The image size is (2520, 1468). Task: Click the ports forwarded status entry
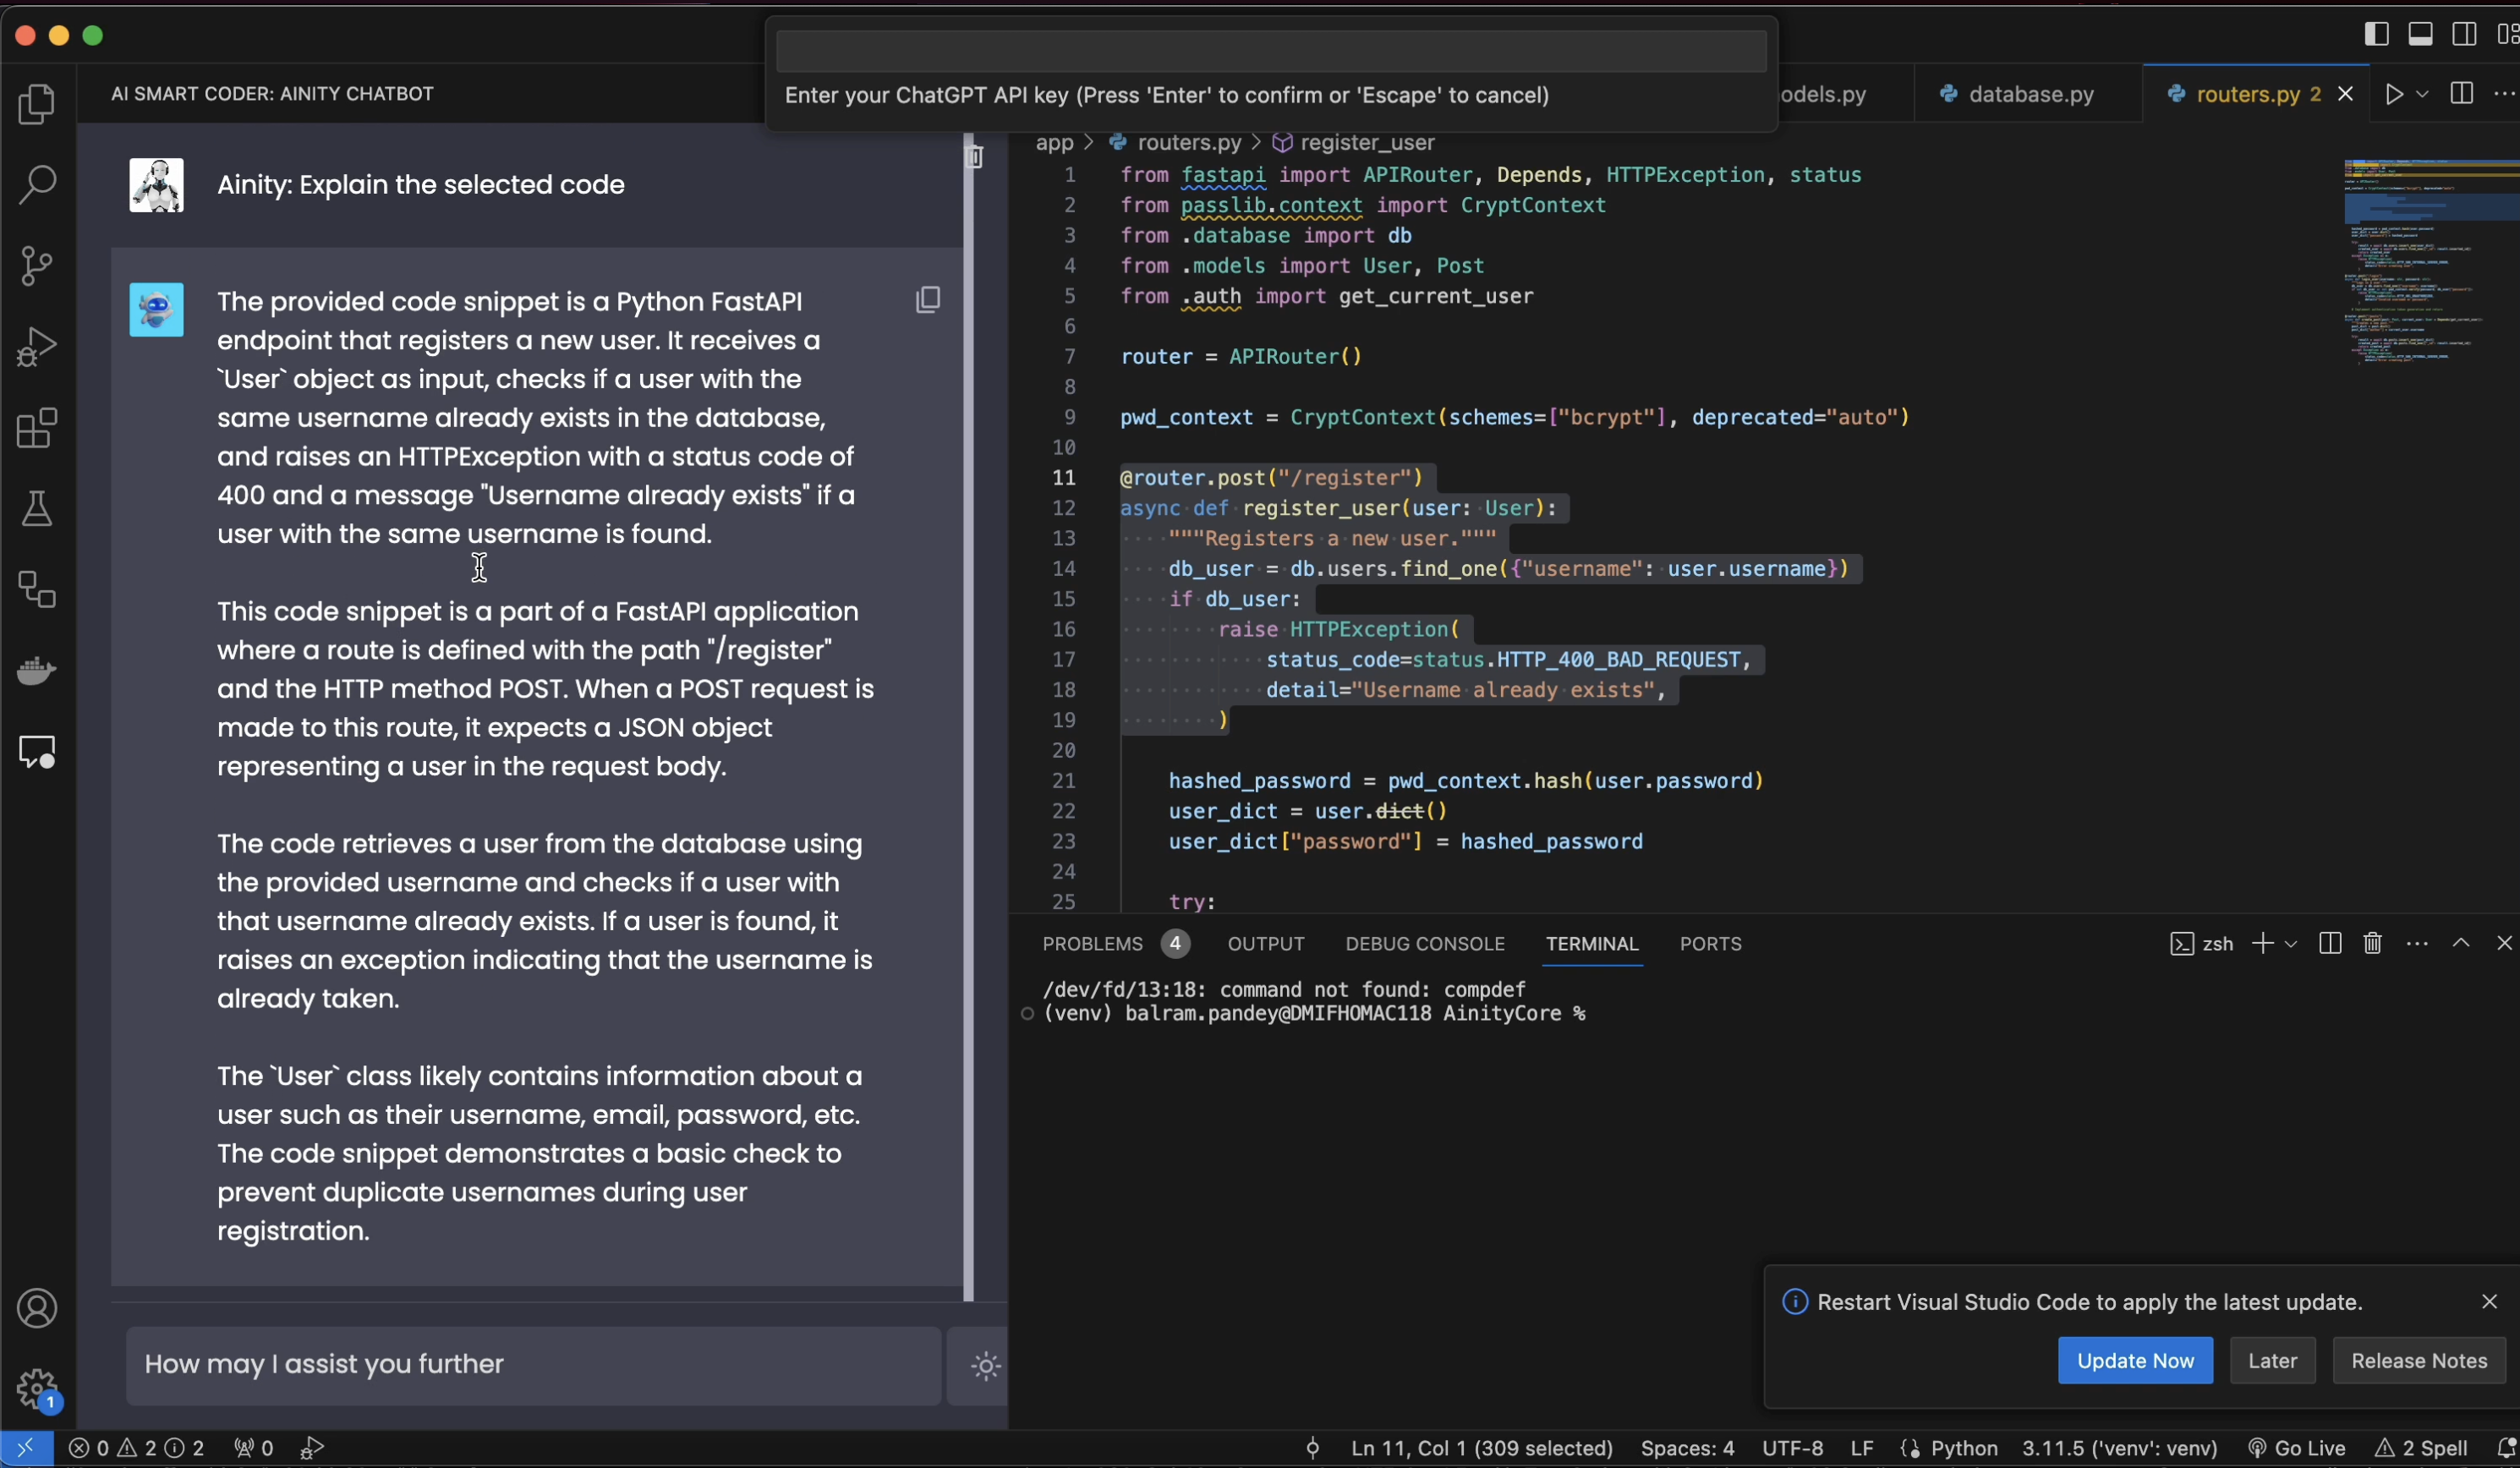[254, 1448]
